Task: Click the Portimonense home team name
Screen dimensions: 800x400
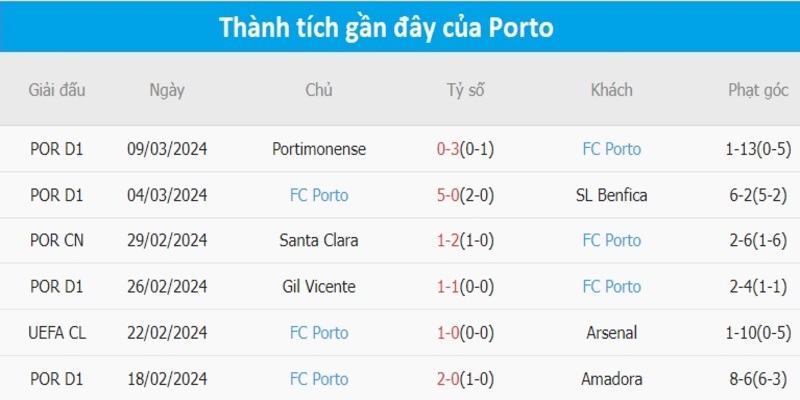Action: [319, 149]
